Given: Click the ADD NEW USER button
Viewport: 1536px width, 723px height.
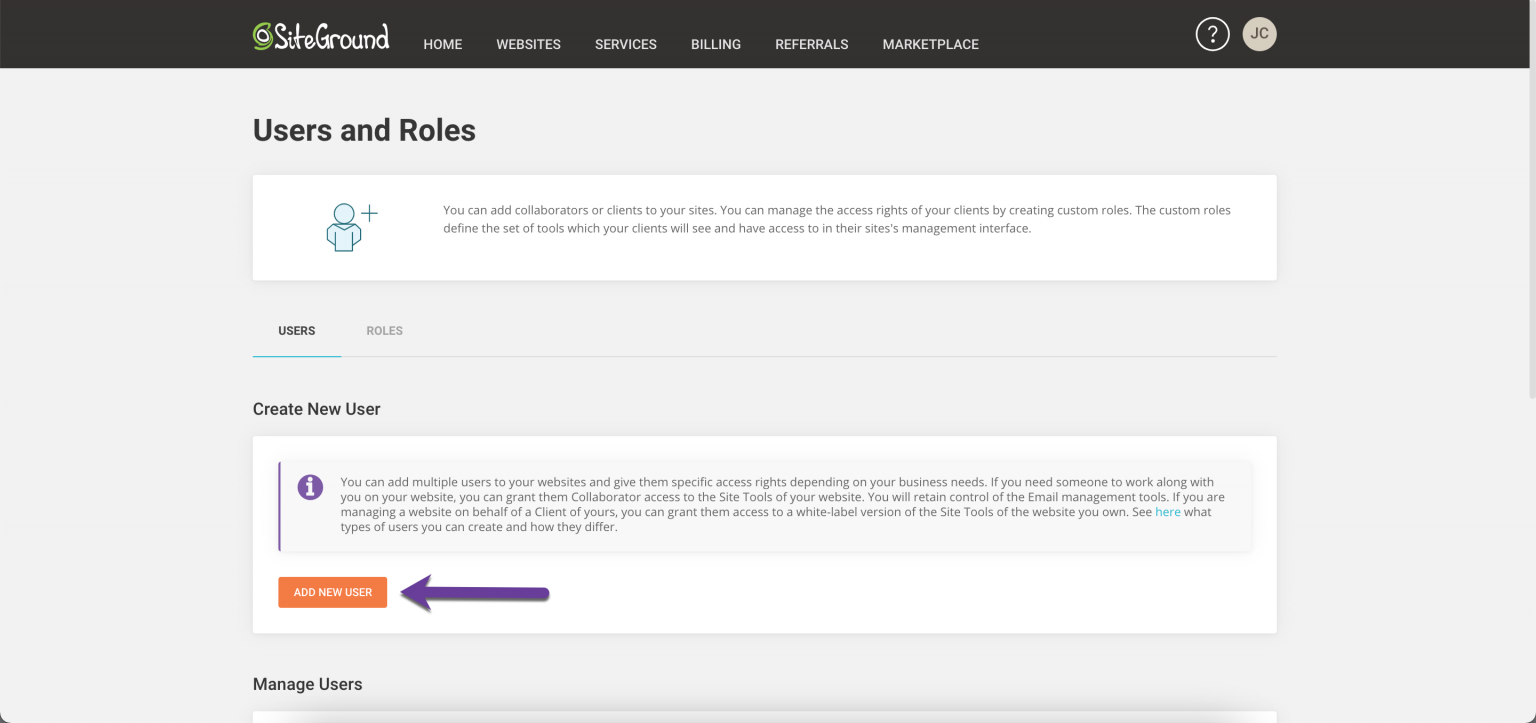Looking at the screenshot, I should pyautogui.click(x=332, y=592).
